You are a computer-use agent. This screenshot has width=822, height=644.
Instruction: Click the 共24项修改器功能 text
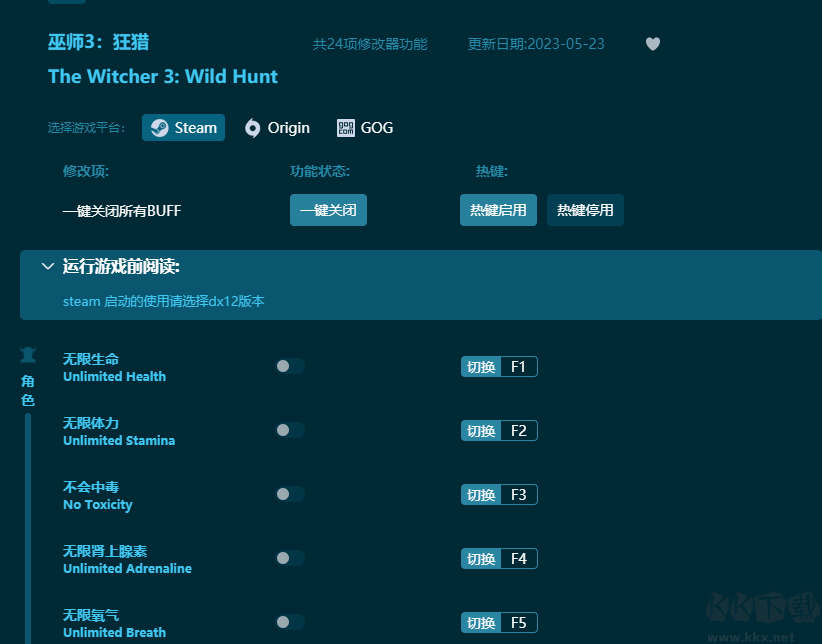(x=370, y=44)
